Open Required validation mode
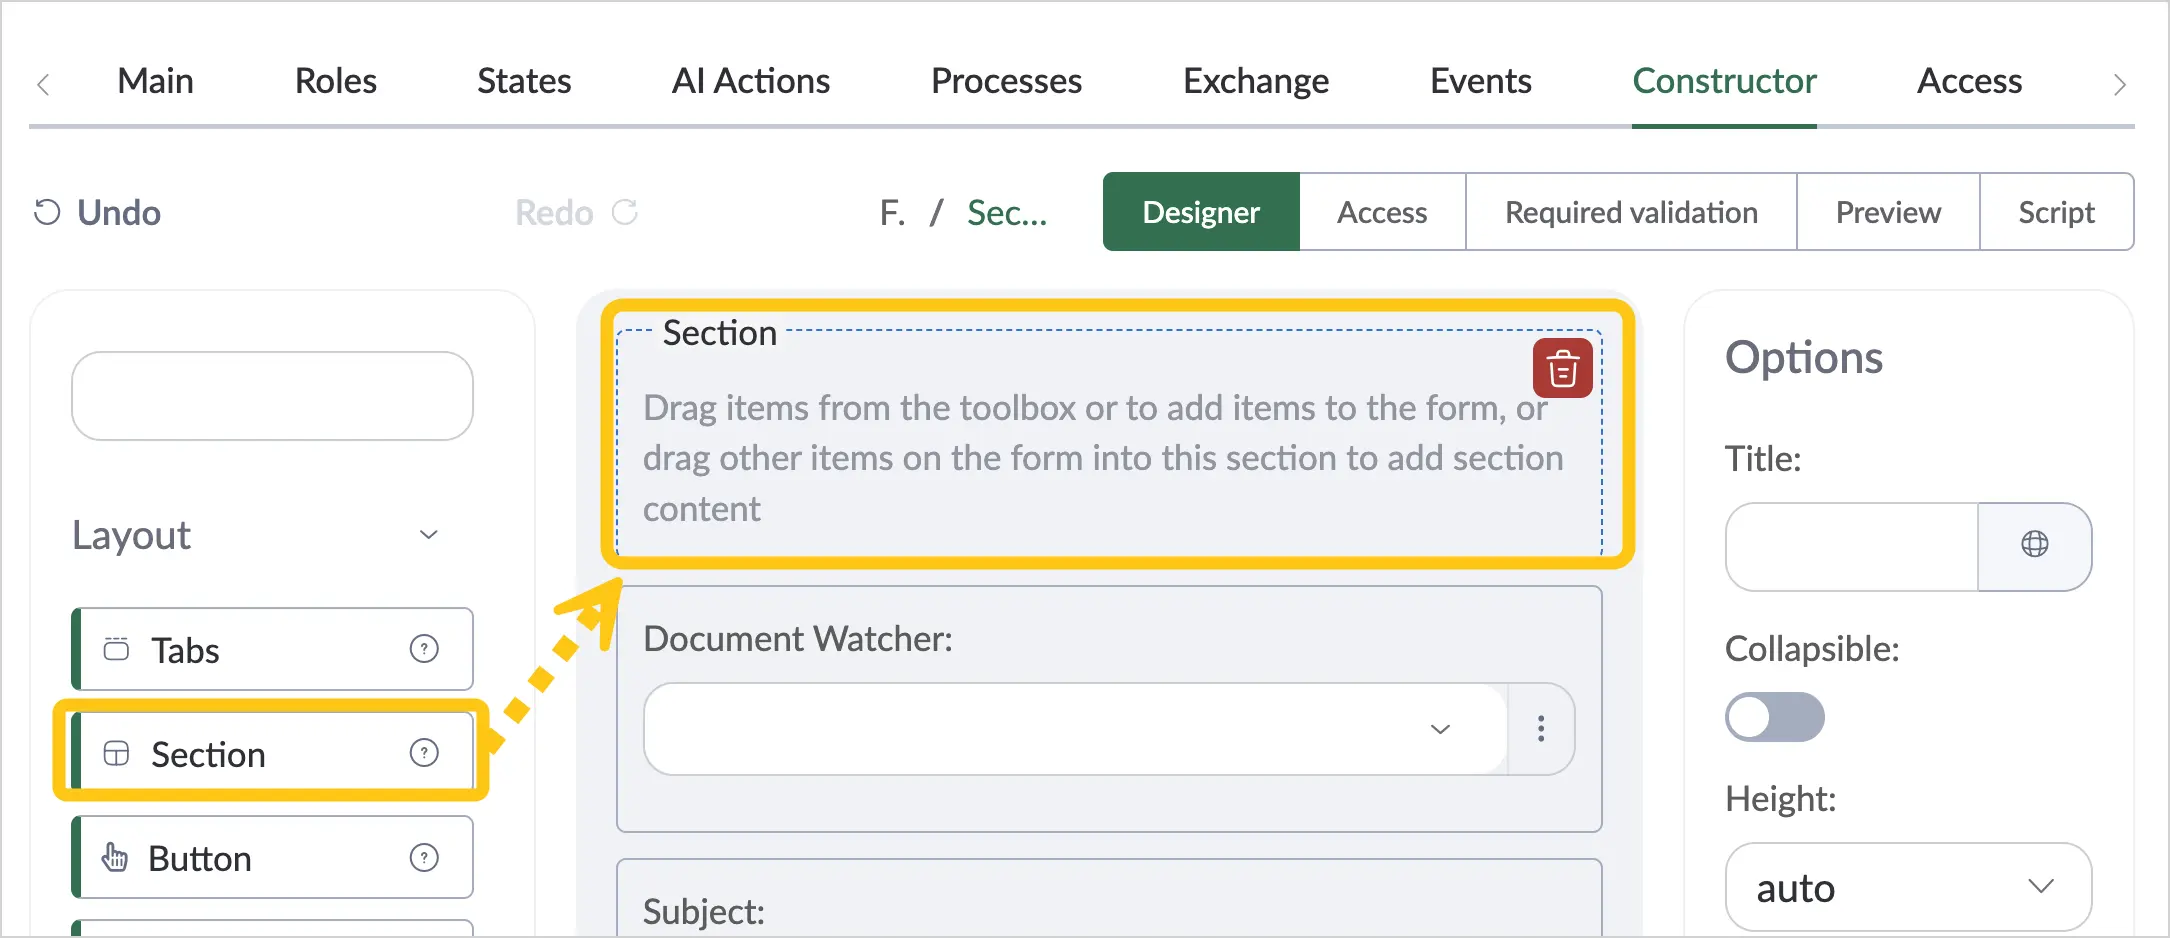Image resolution: width=2170 pixels, height=938 pixels. (x=1631, y=212)
